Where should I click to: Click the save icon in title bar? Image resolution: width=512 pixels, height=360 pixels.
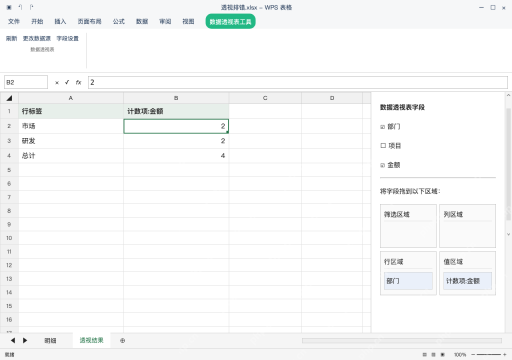[x=9, y=7]
